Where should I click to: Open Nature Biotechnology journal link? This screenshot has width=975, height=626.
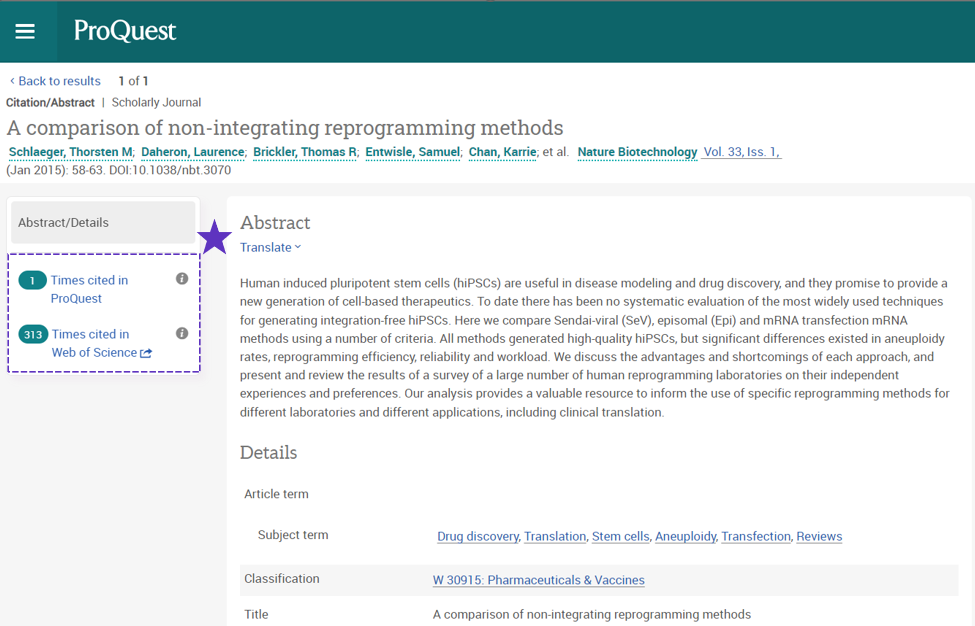pyautogui.click(x=637, y=152)
